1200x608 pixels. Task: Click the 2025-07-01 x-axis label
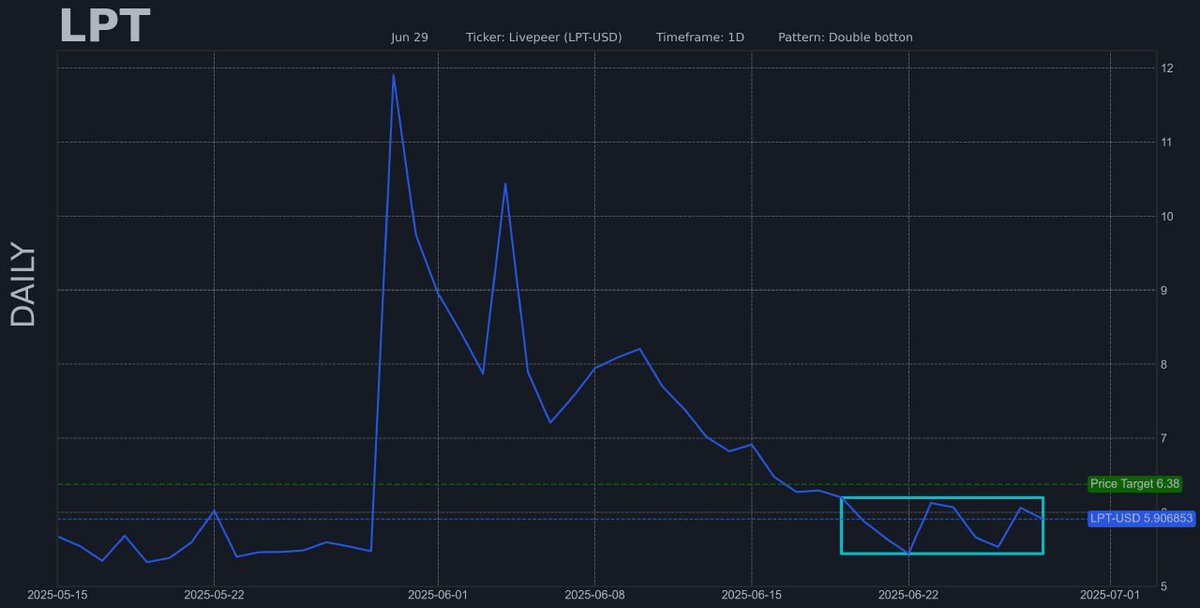point(1110,594)
